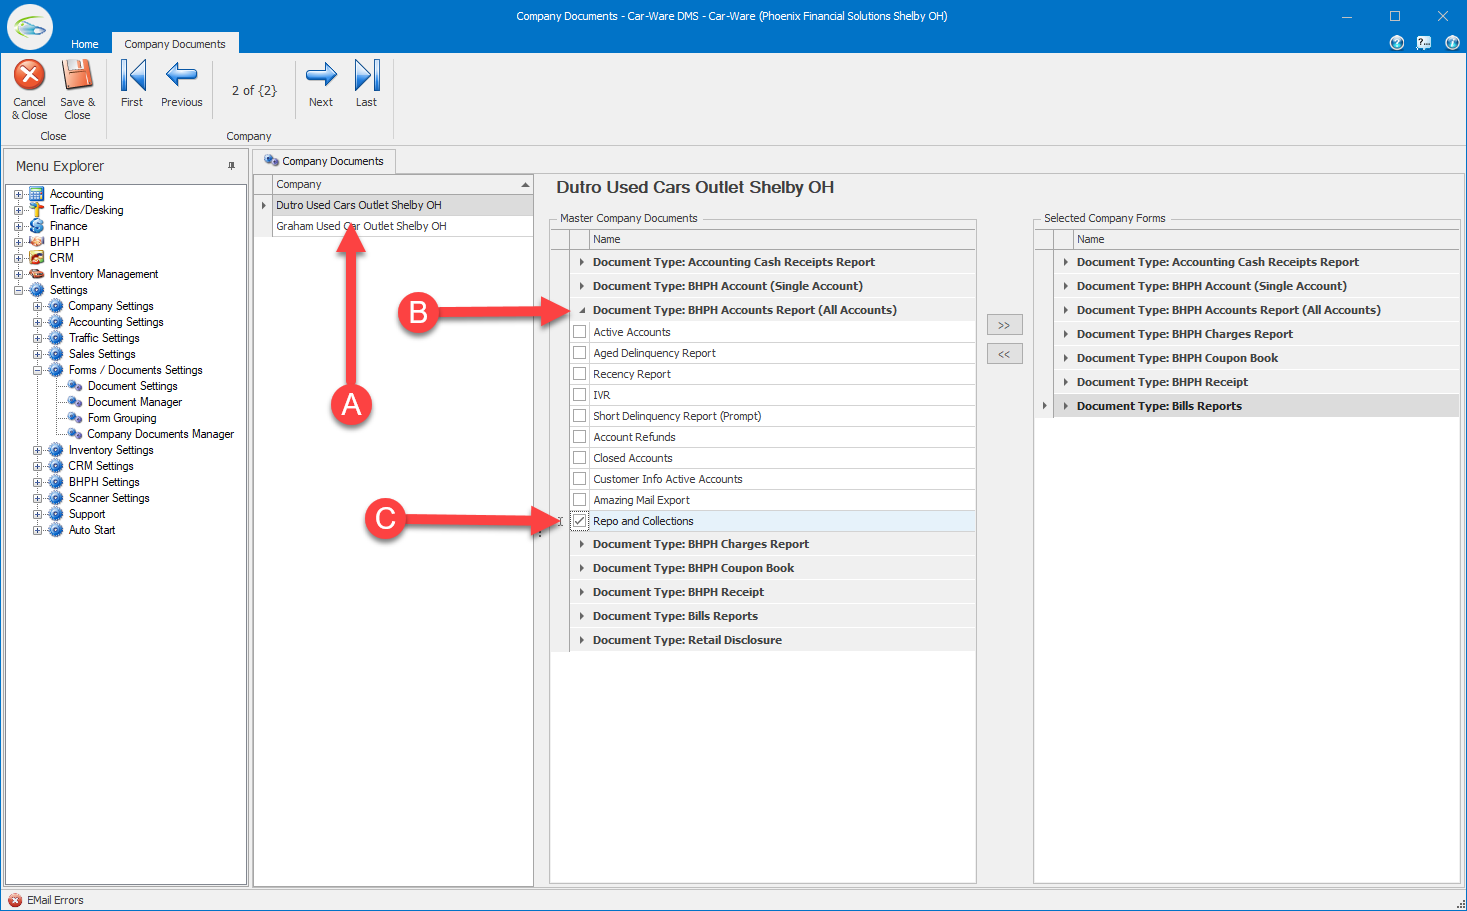Viewport: 1467px width, 911px height.
Task: Expand master BHPH Account (Single Account) group
Action: [x=582, y=286]
